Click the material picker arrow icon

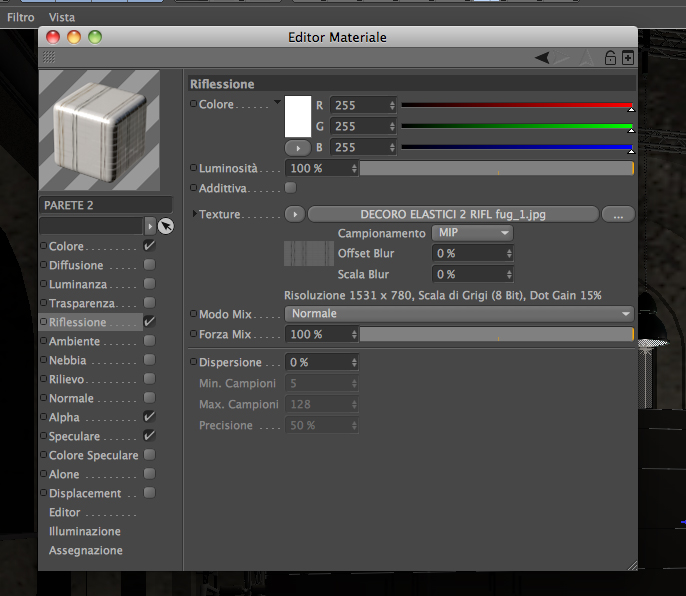pyautogui.click(x=166, y=226)
